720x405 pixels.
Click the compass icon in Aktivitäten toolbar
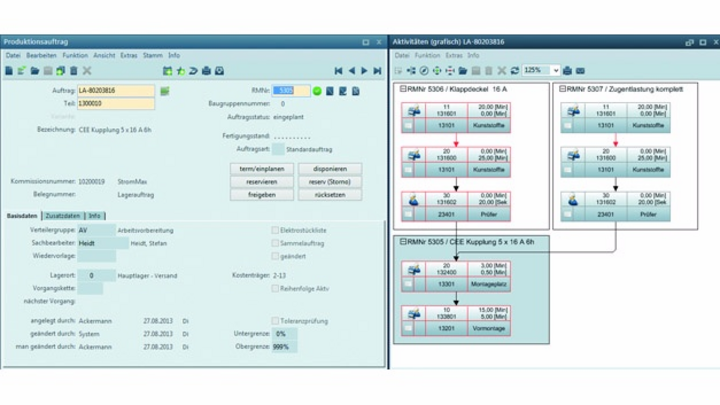pyautogui.click(x=423, y=71)
